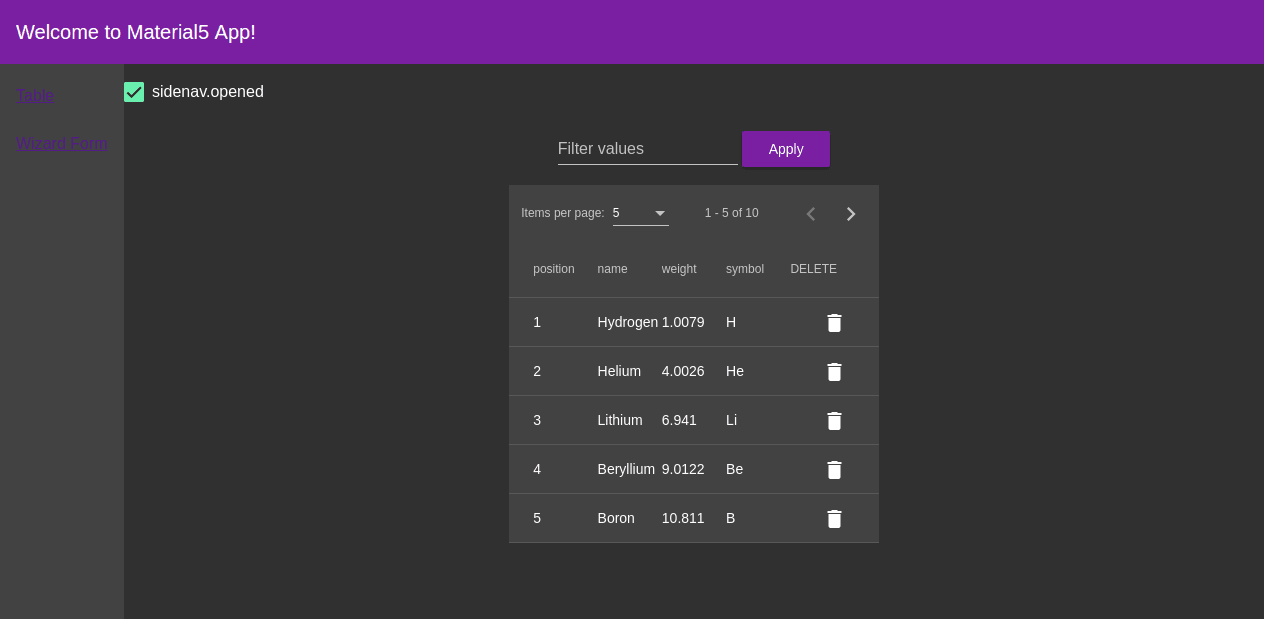This screenshot has height=619, width=1264.
Task: Open the Table sidebar link
Action: (x=35, y=96)
